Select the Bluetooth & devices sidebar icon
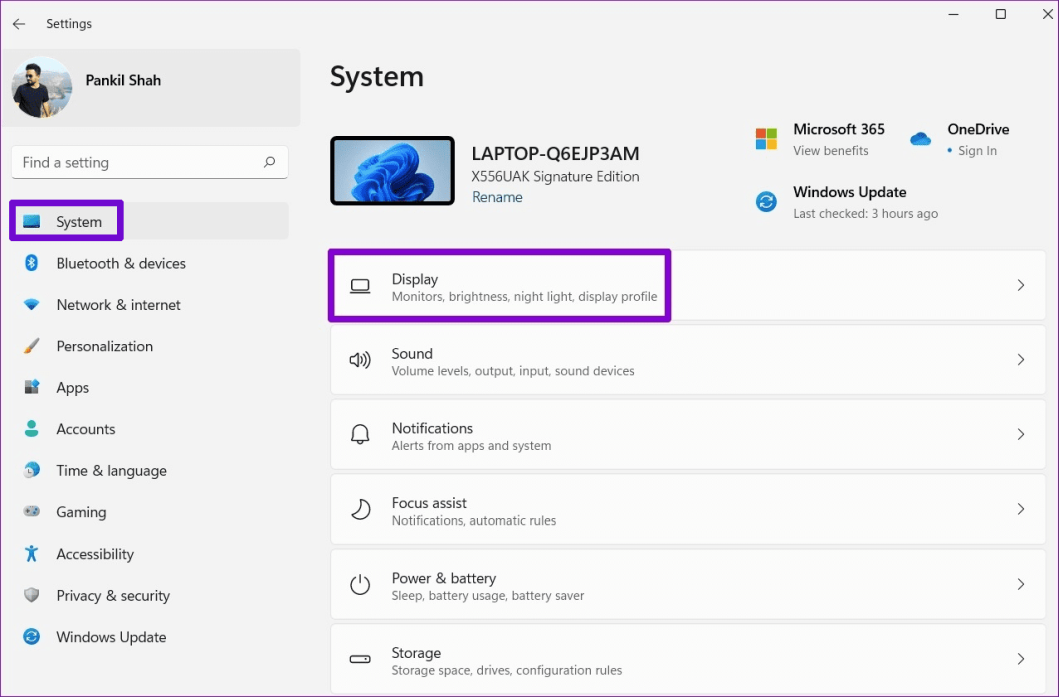Screen dimensions: 1059x697 (31, 263)
